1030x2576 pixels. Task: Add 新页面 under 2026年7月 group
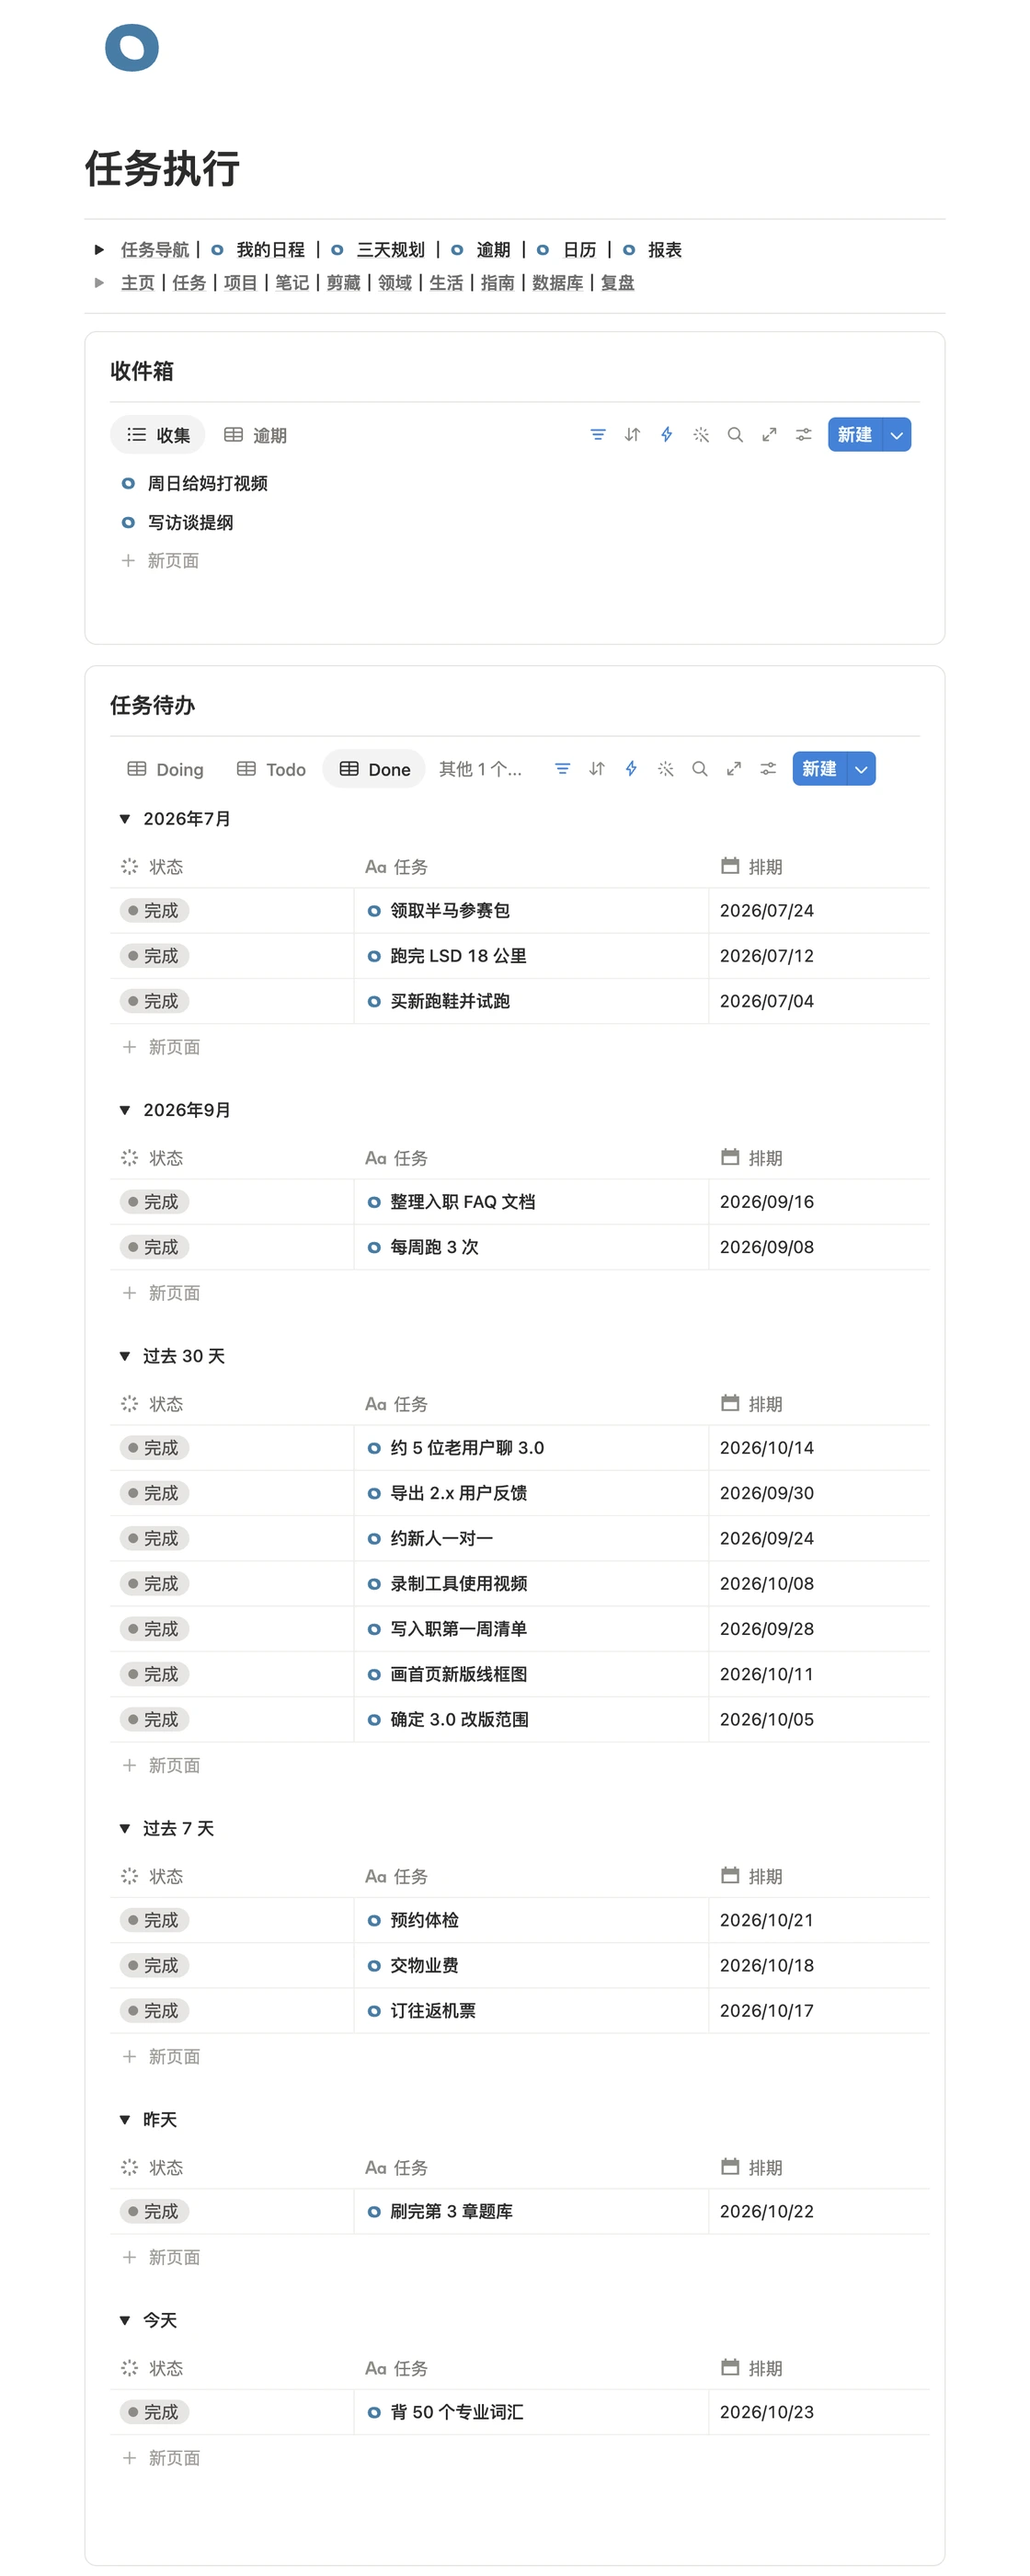(x=161, y=1046)
